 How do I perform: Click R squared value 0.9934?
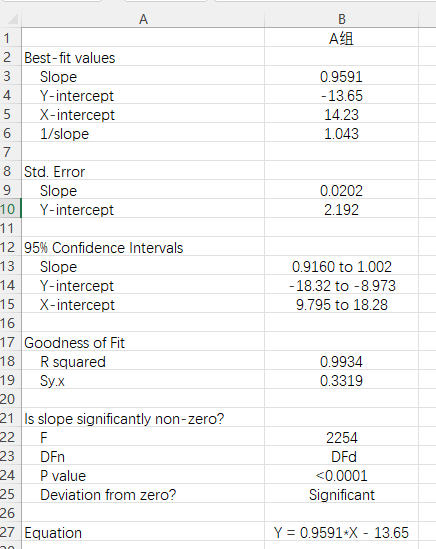(341, 361)
